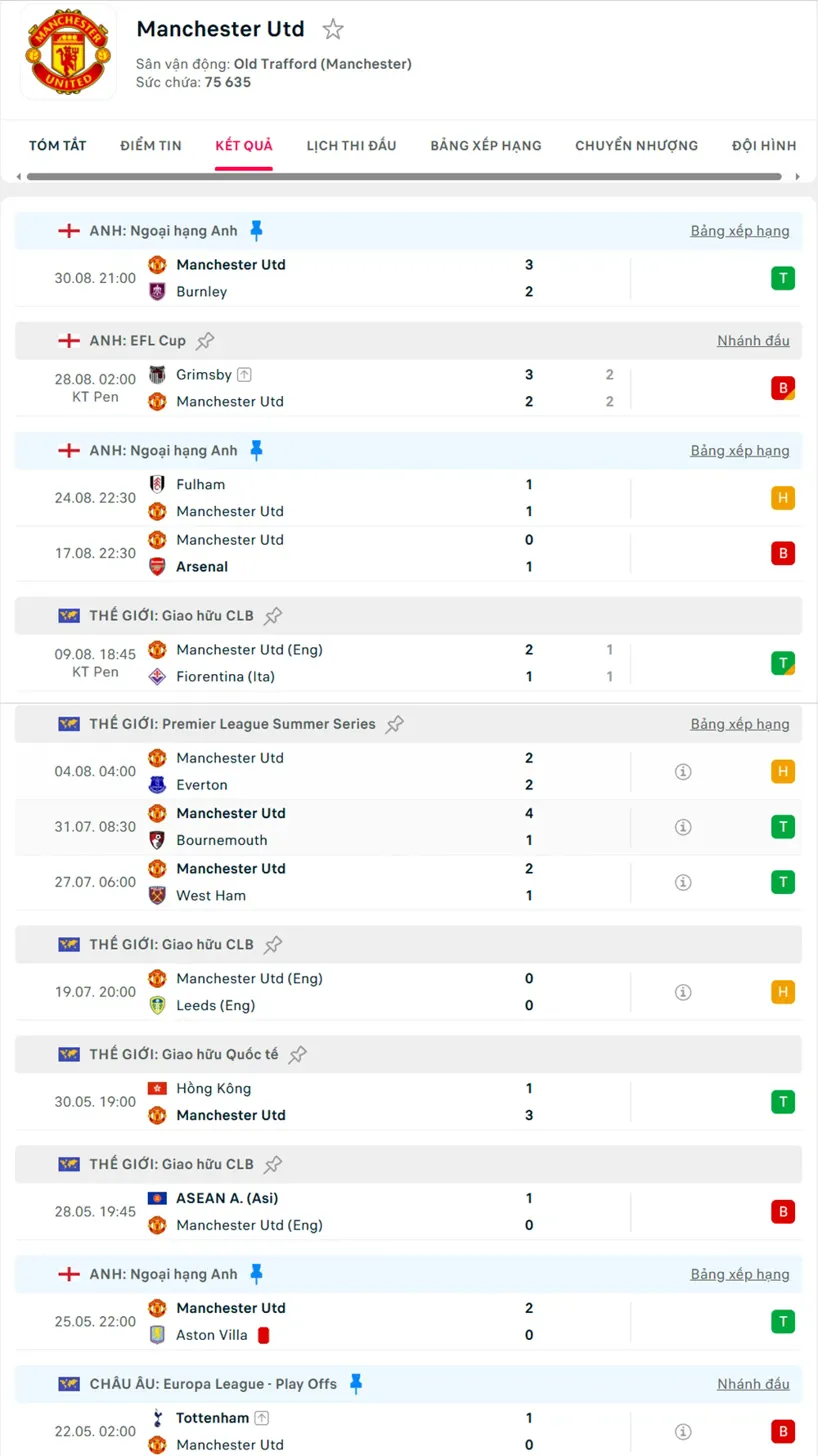Image resolution: width=818 pixels, height=1456 pixels.
Task: Pin the EFL Cup competition
Action: click(205, 341)
